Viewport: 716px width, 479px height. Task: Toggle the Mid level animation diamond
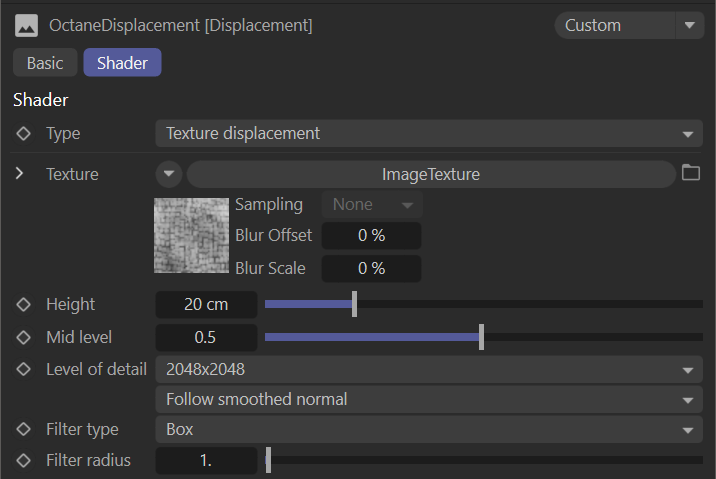point(24,337)
